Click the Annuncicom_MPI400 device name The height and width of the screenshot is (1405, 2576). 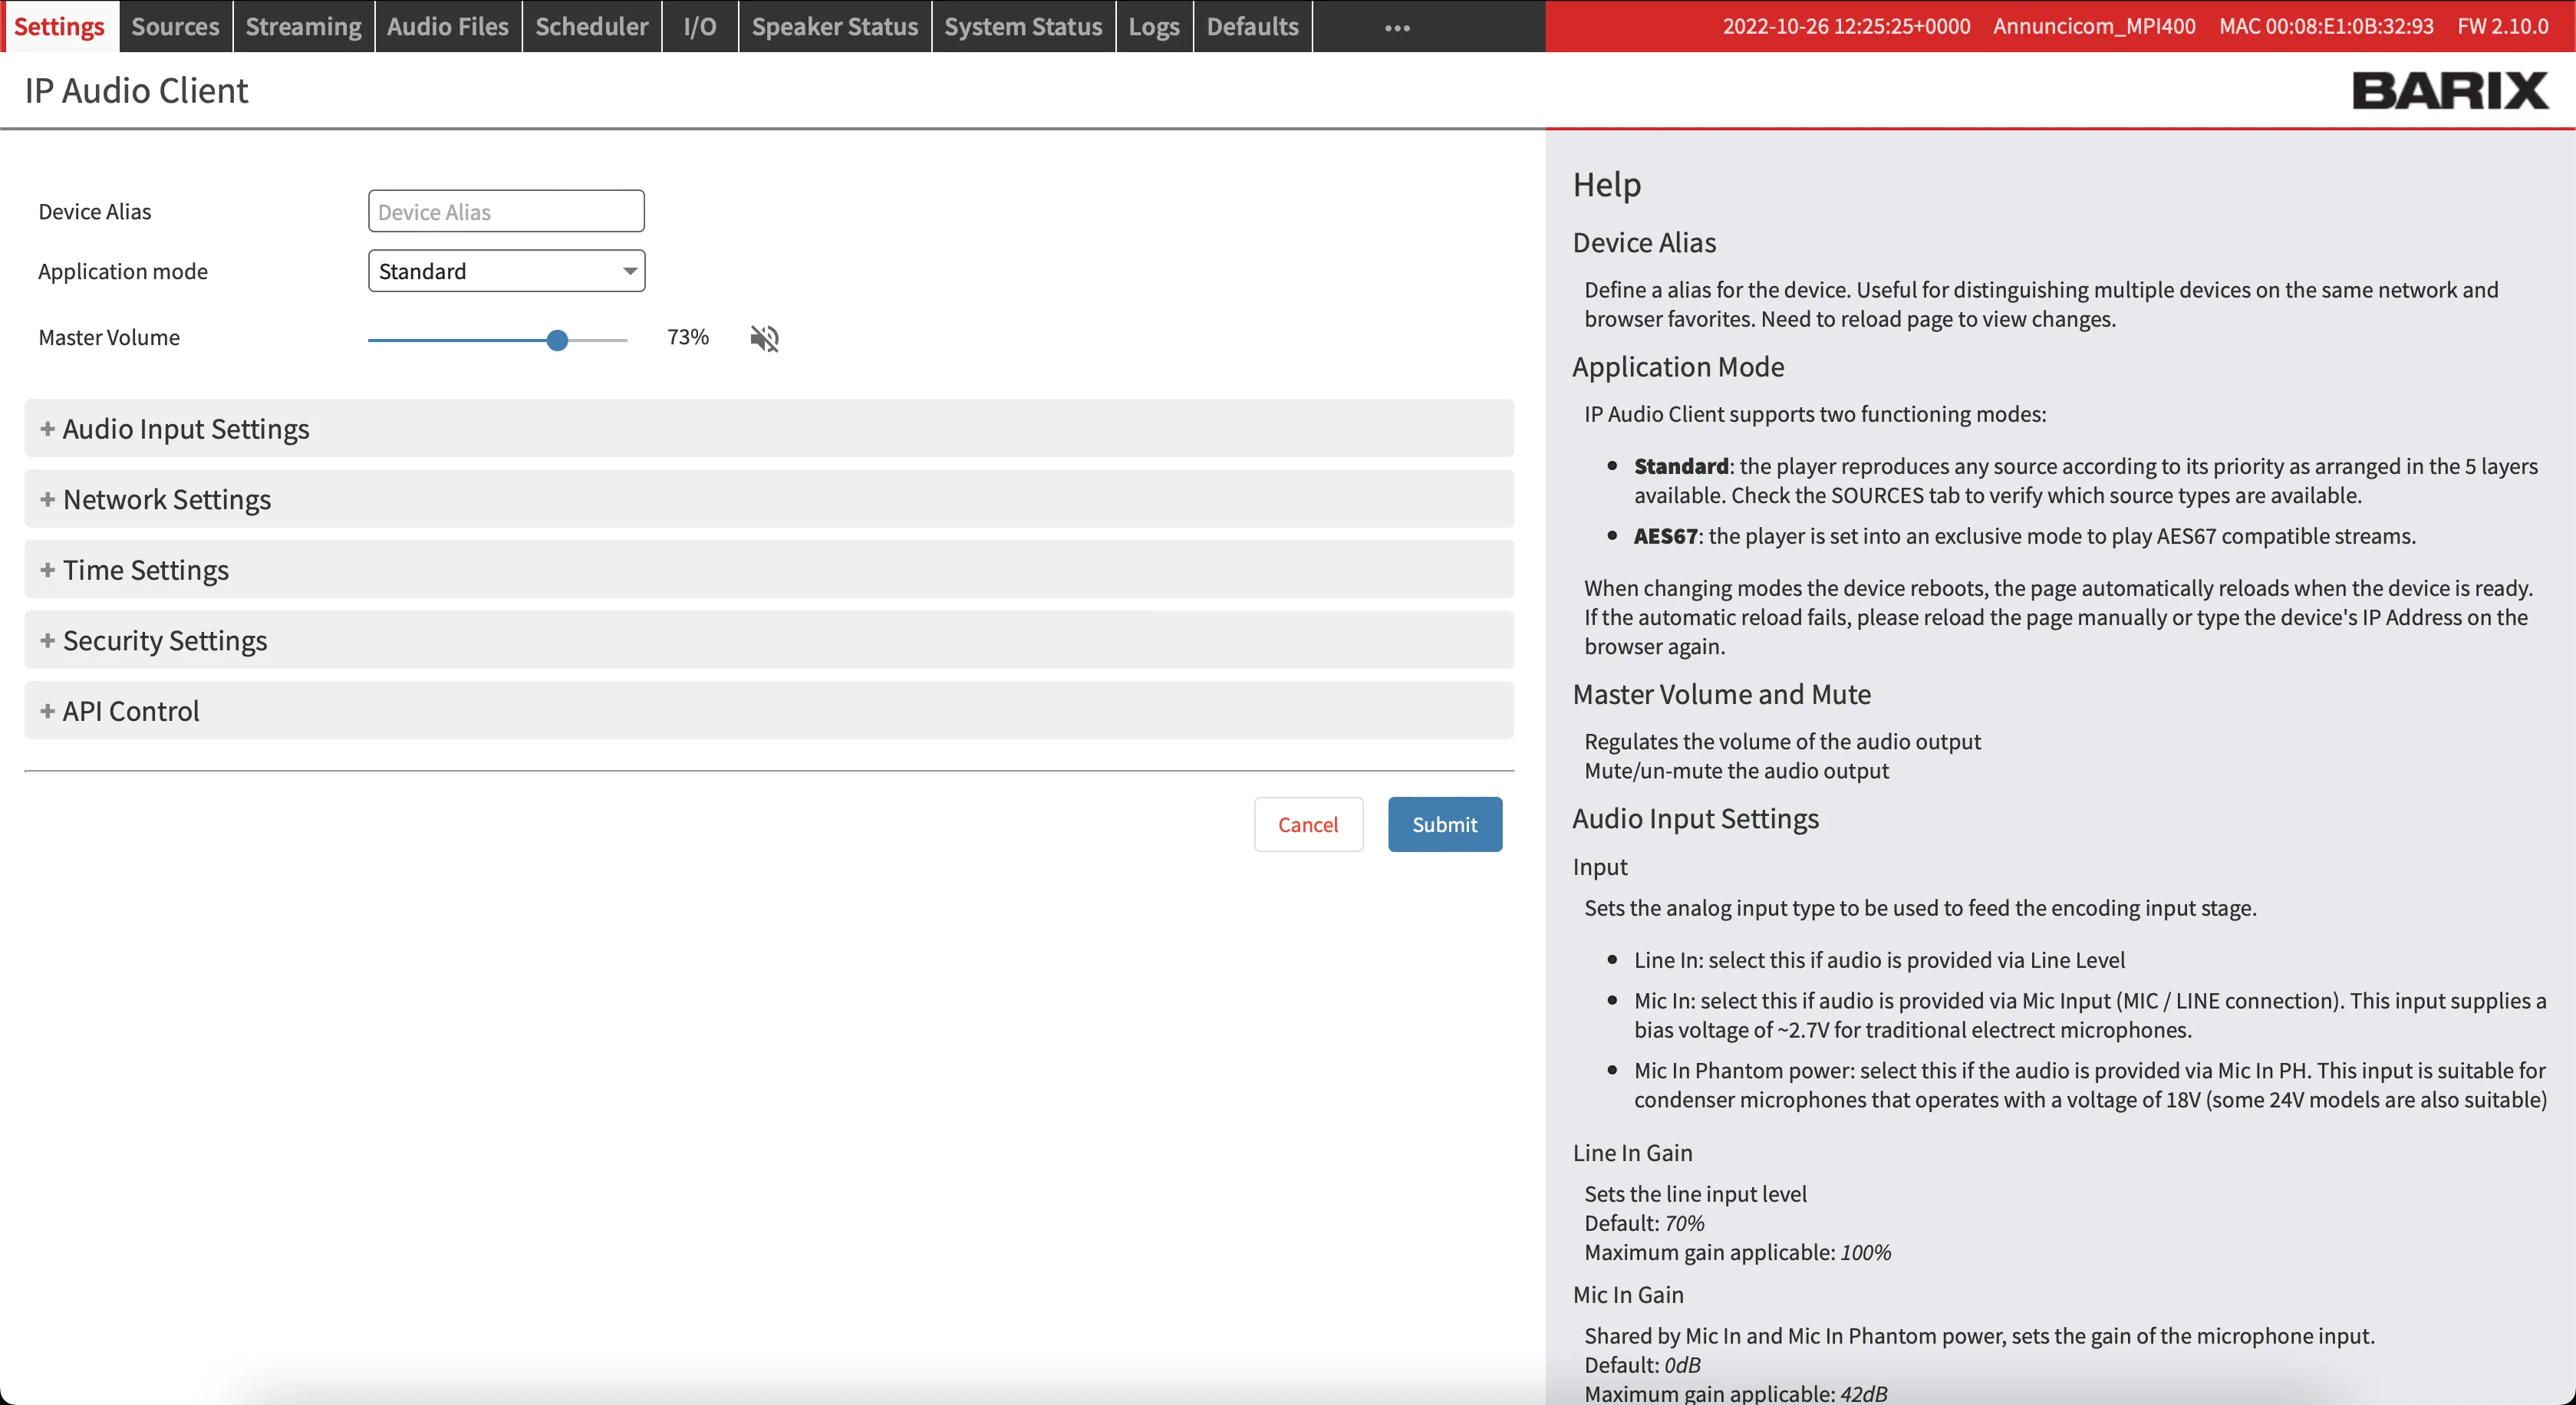point(2094,26)
